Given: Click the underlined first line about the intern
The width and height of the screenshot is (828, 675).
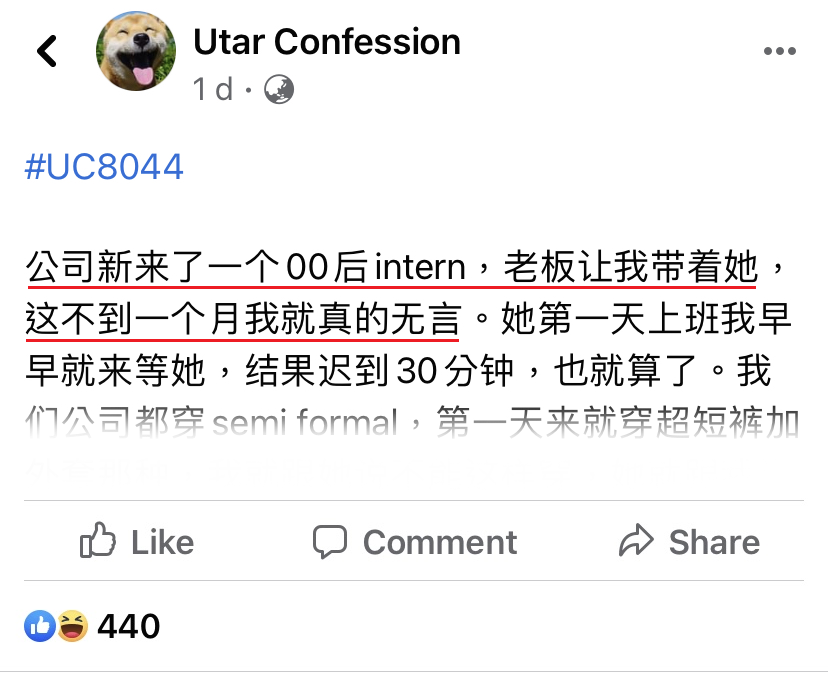Looking at the screenshot, I should 390,269.
